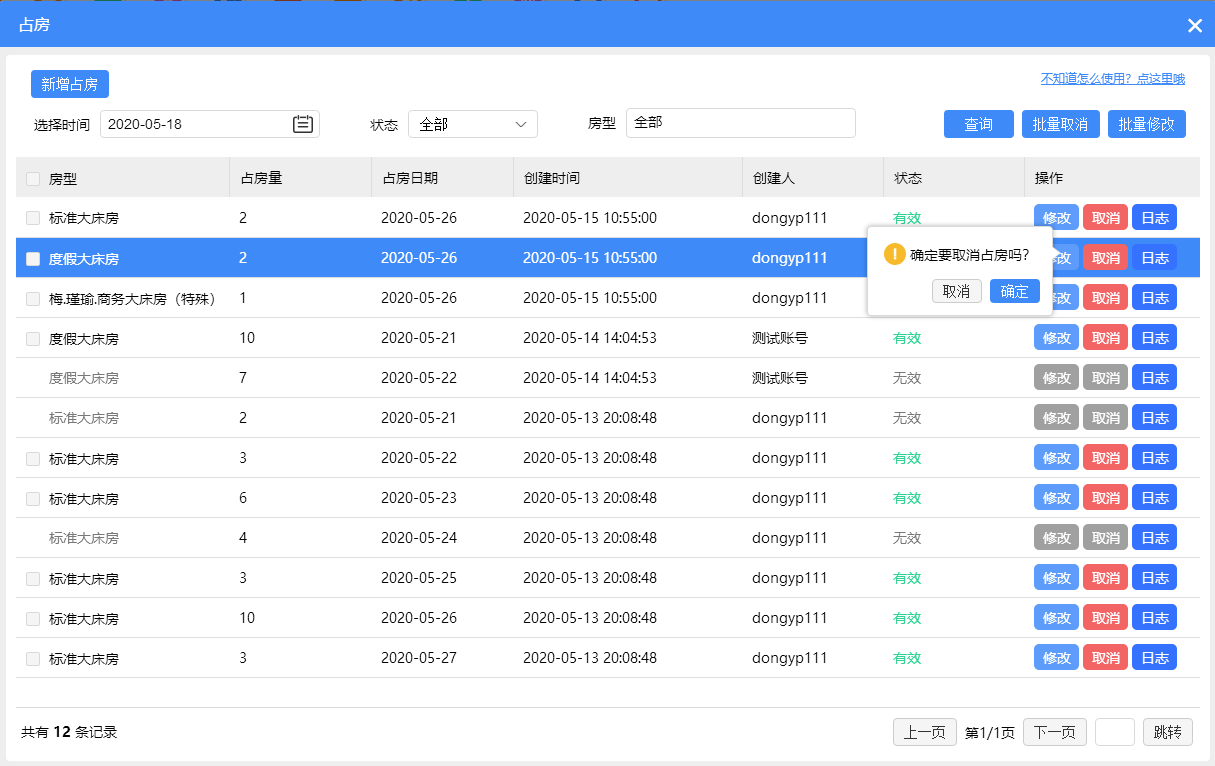Image resolution: width=1215 pixels, height=766 pixels.
Task: Select checkbox of 标准大床房 dated 2020-05-25
Action: click(33, 578)
